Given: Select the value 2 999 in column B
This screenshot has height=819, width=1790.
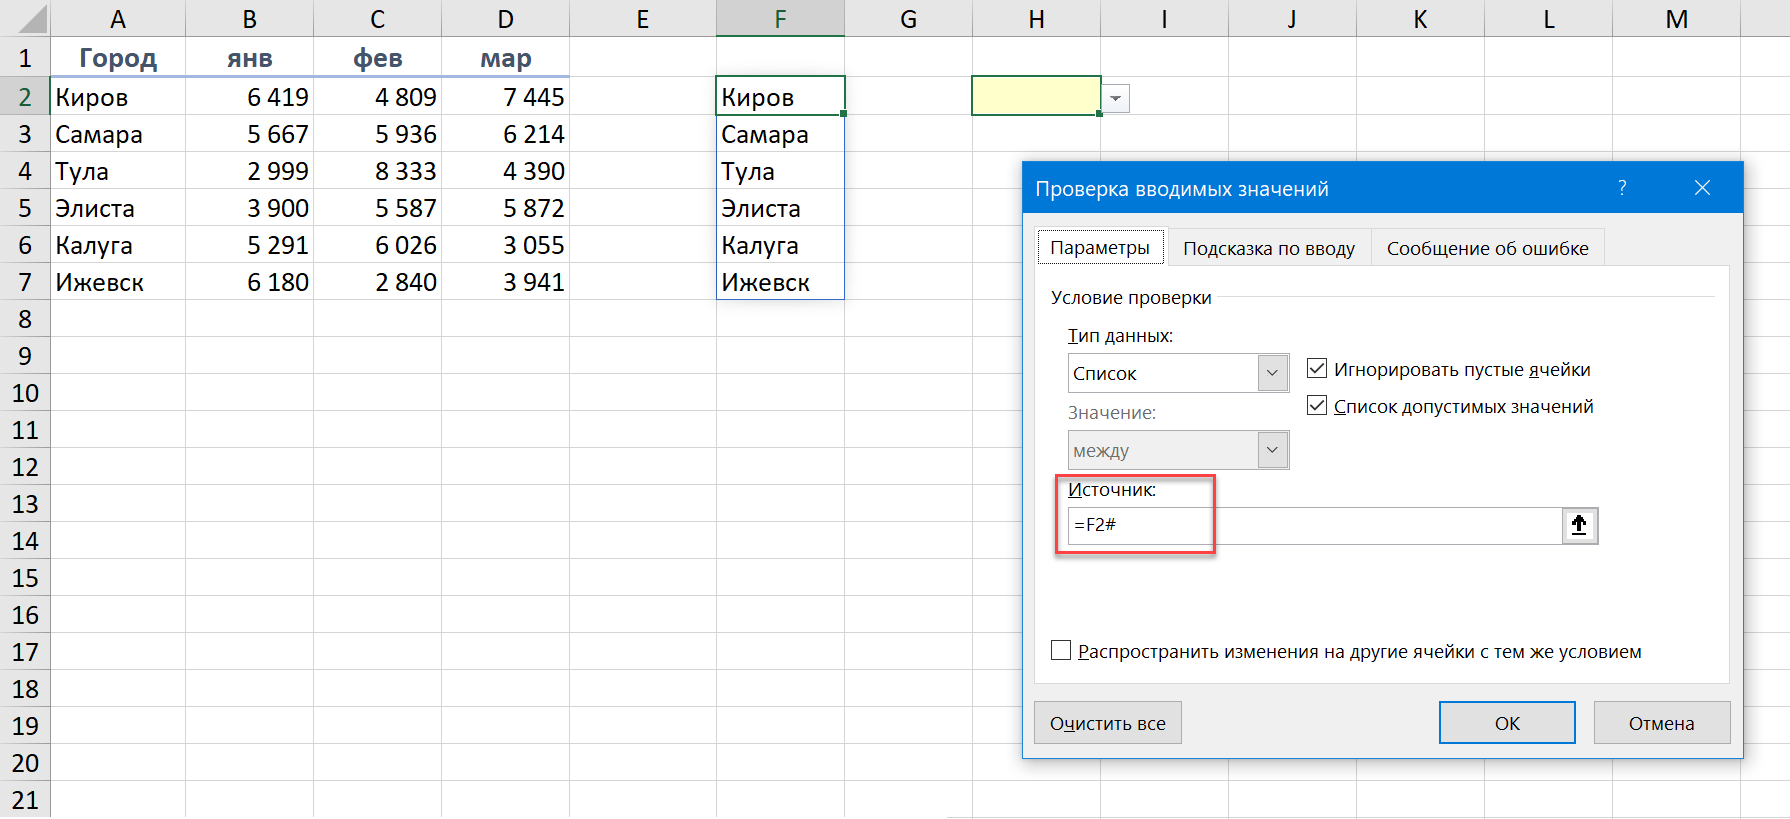Looking at the screenshot, I should 249,171.
